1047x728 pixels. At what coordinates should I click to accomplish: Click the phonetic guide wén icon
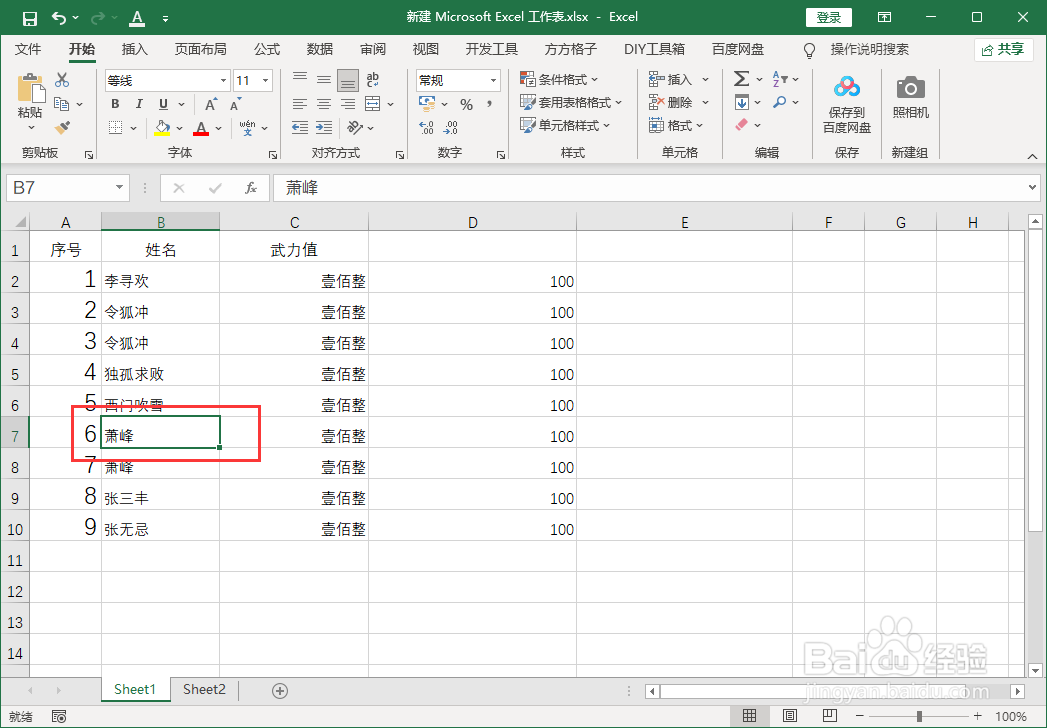click(x=247, y=128)
